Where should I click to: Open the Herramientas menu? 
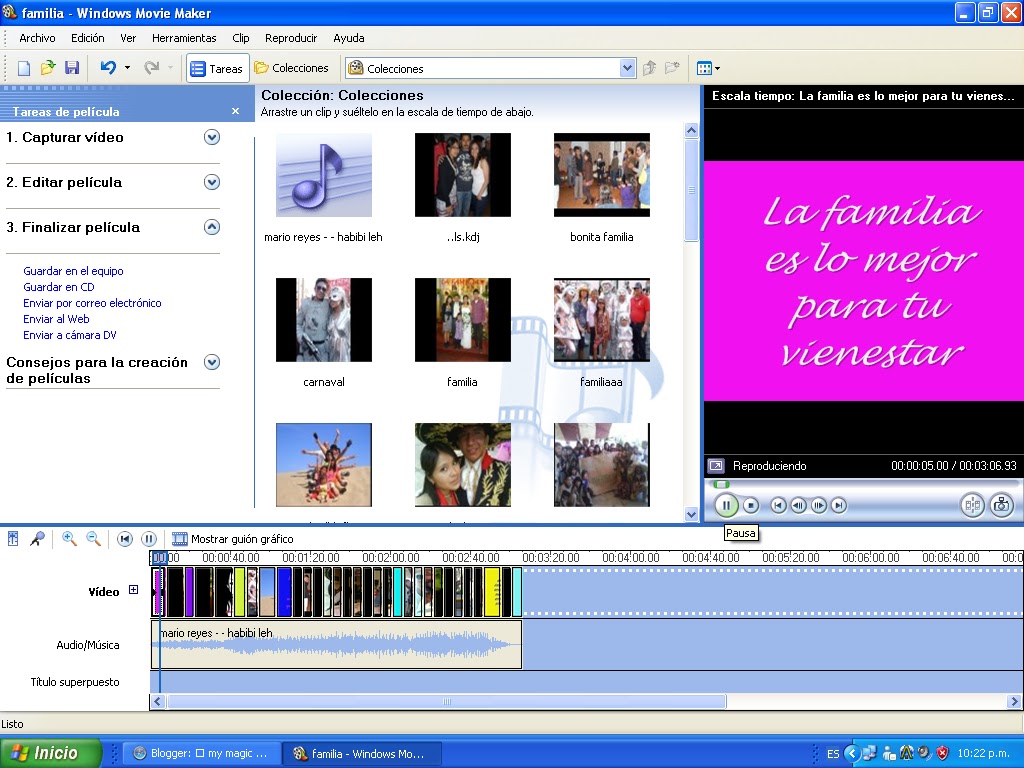[x=184, y=38]
